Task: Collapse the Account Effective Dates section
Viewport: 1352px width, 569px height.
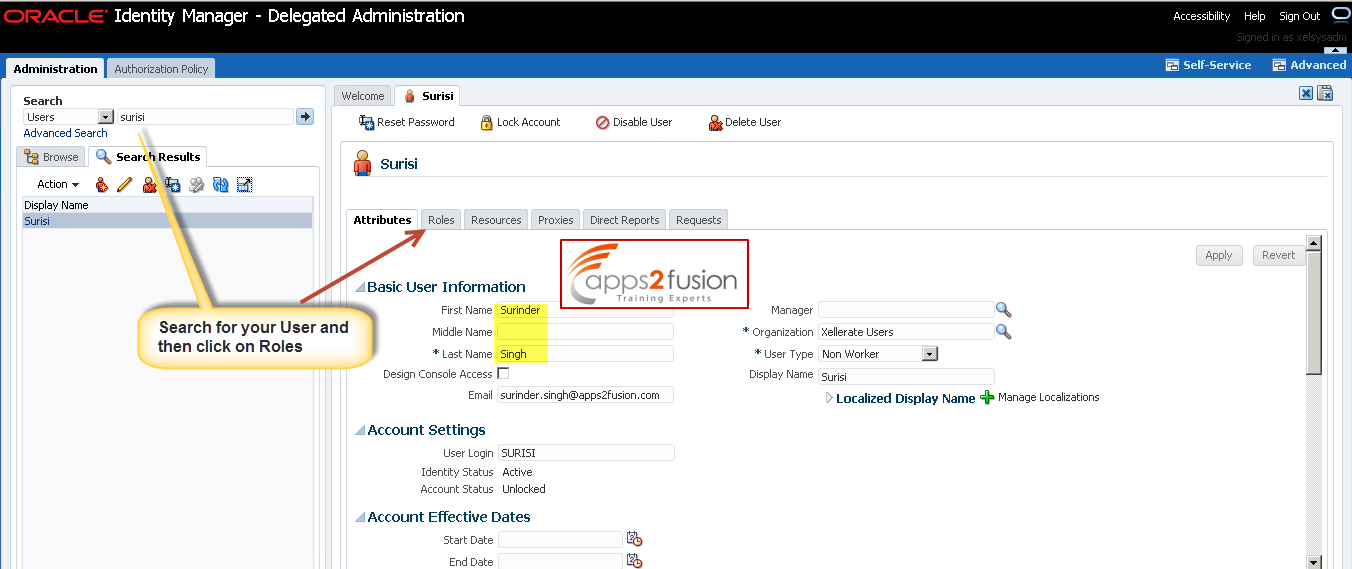Action: [360, 518]
